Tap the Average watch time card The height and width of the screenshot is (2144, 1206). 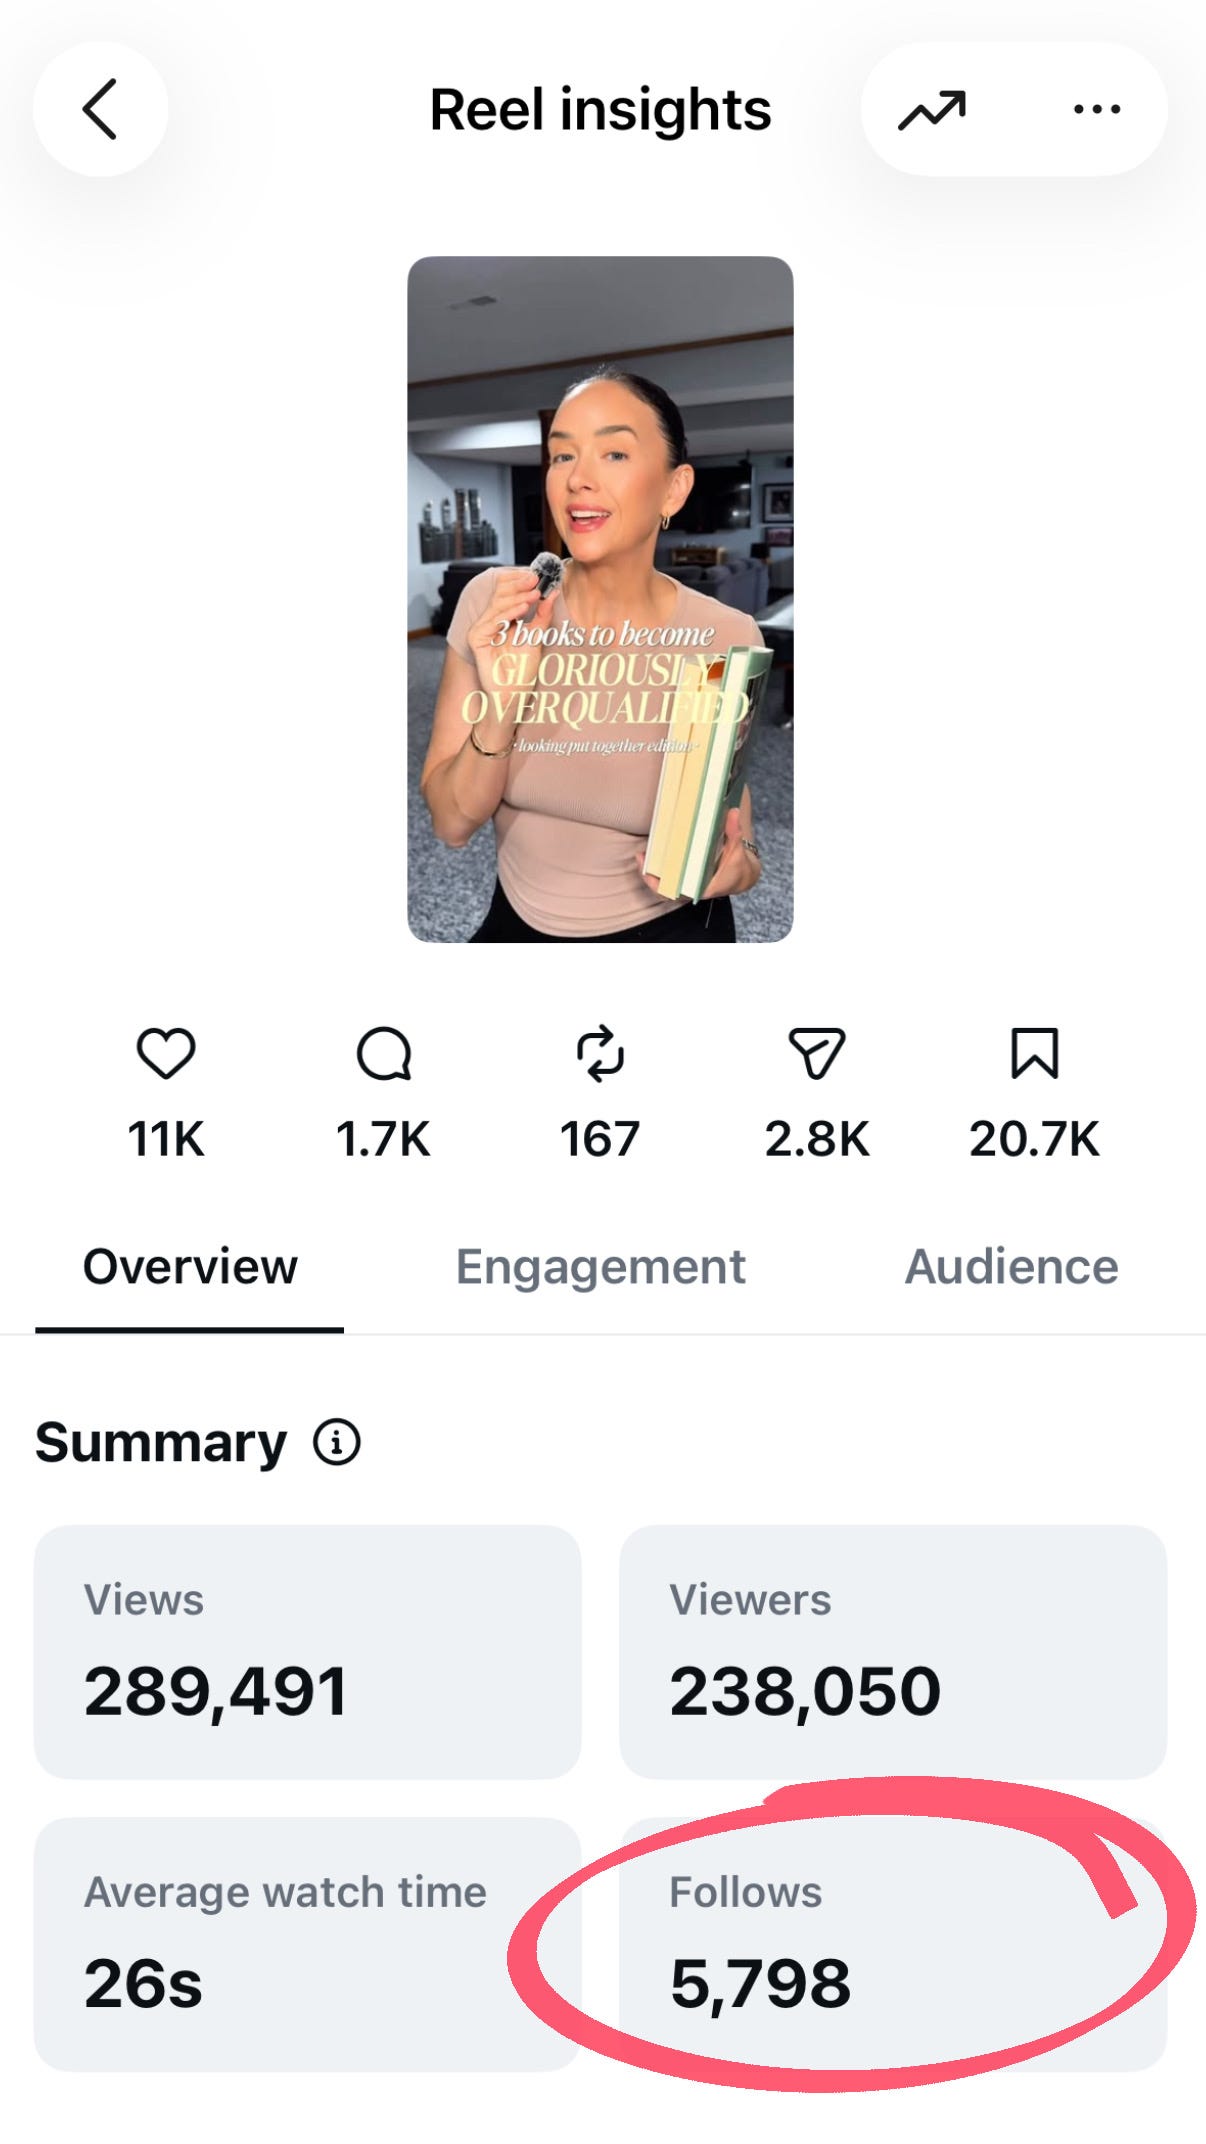307,1944
